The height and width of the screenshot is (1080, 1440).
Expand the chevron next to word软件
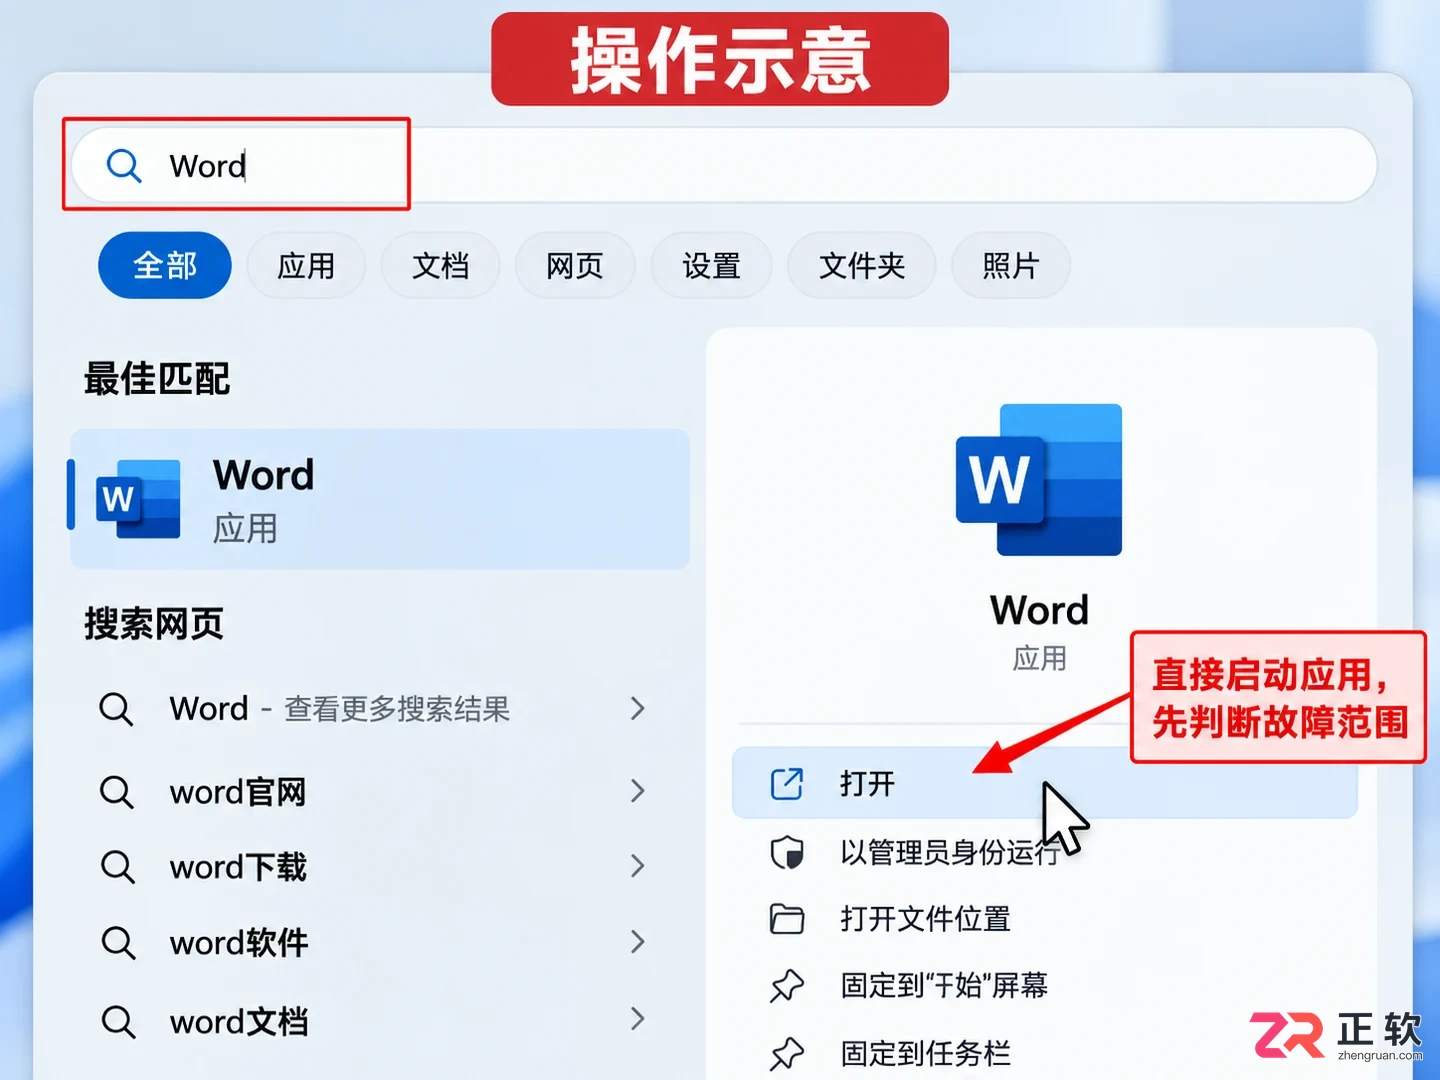[x=638, y=941]
